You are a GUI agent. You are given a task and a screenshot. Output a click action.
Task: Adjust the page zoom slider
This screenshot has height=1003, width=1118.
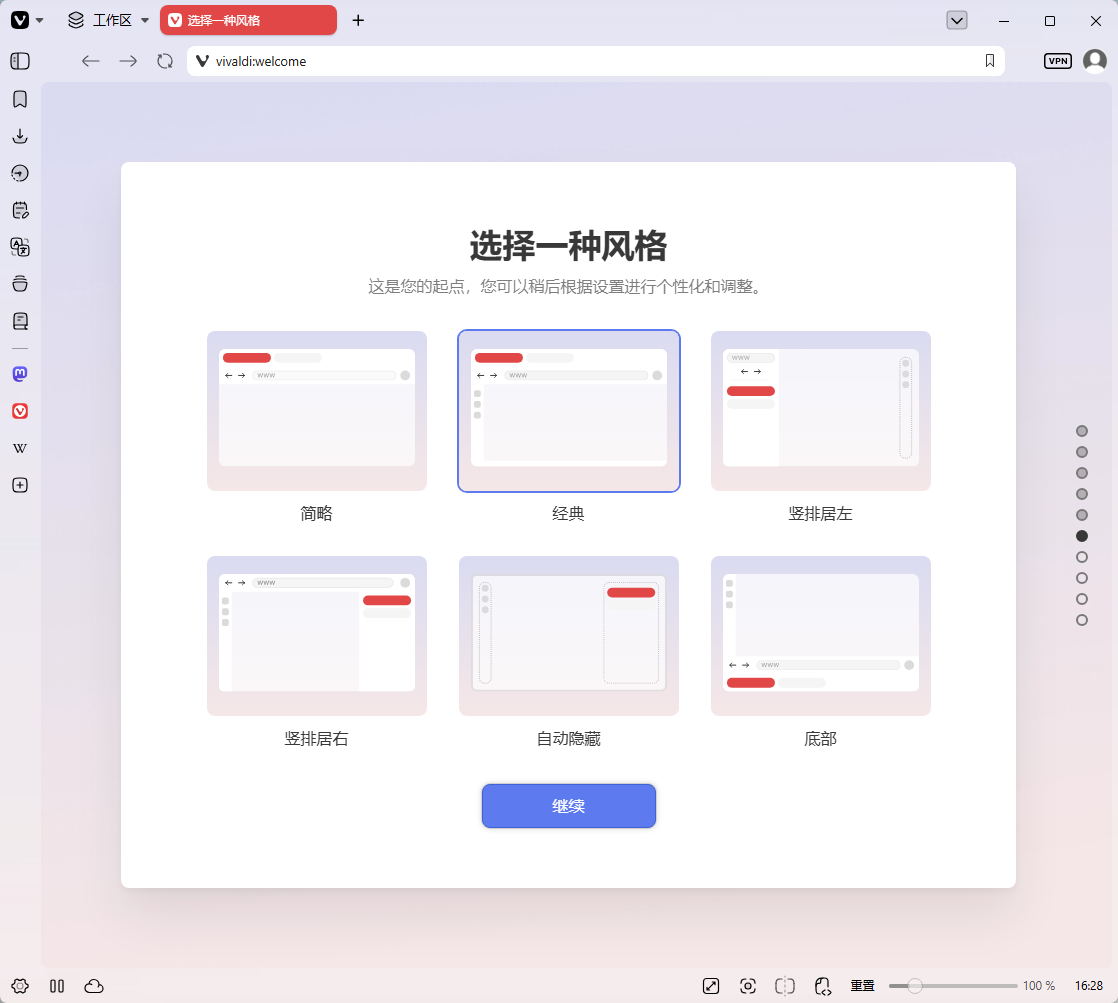click(x=953, y=986)
